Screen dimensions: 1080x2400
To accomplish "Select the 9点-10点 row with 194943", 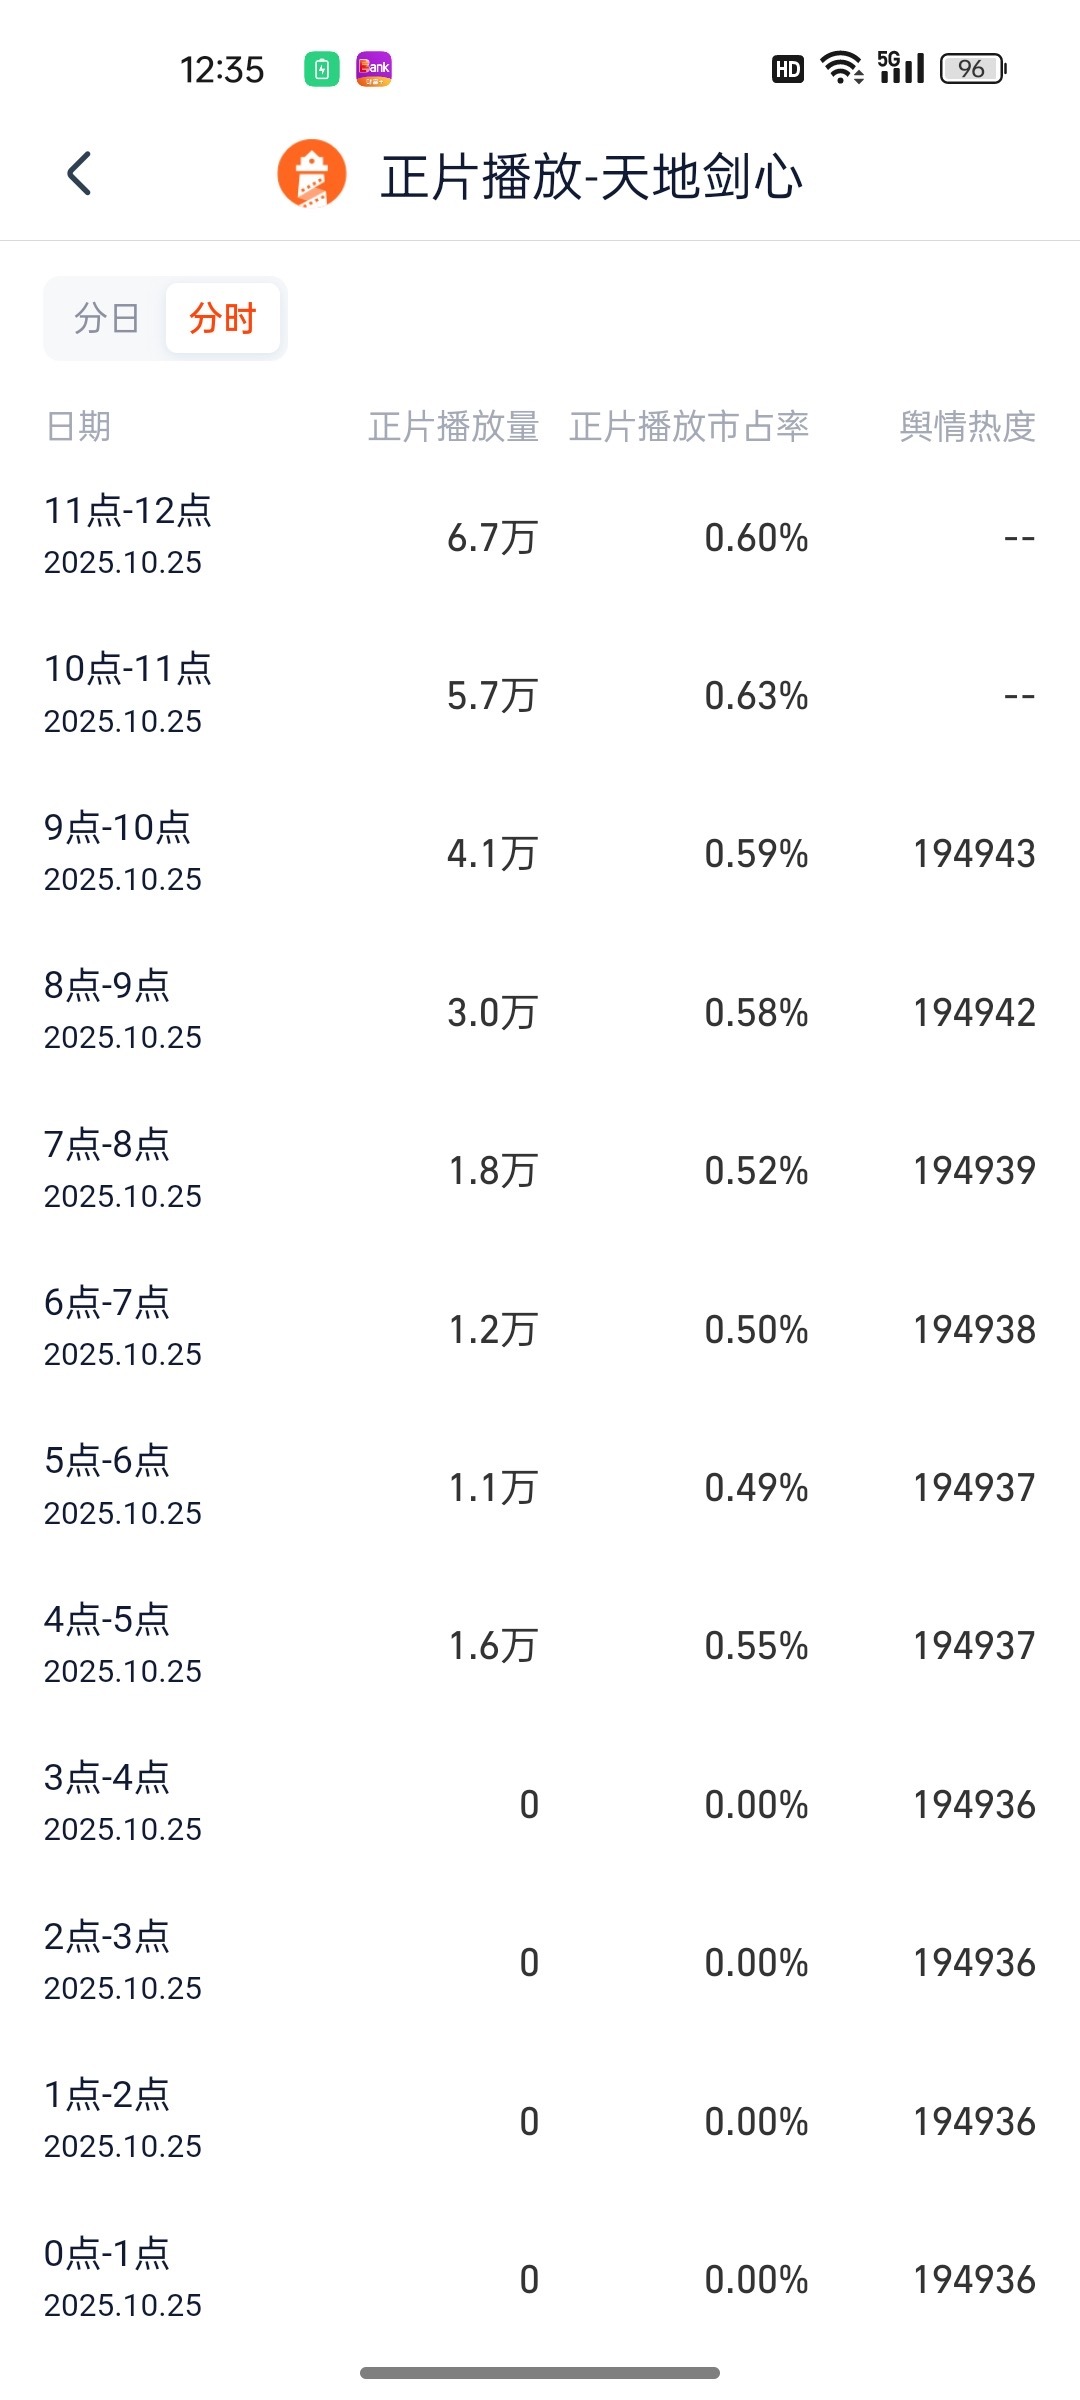I will tap(540, 853).
